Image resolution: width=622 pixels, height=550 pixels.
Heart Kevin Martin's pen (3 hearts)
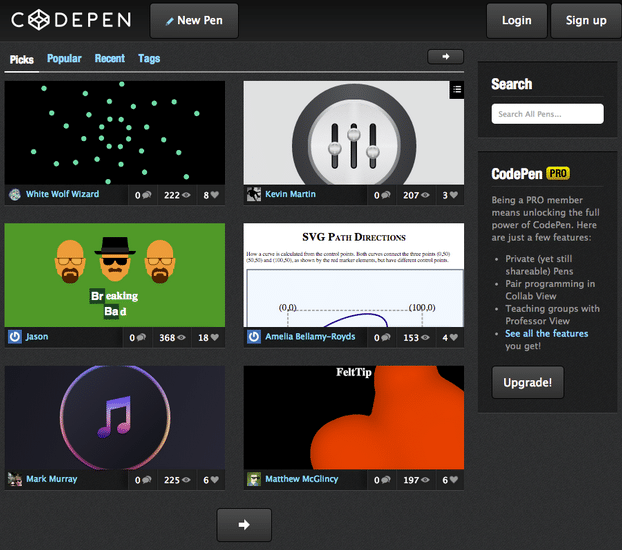coord(450,195)
